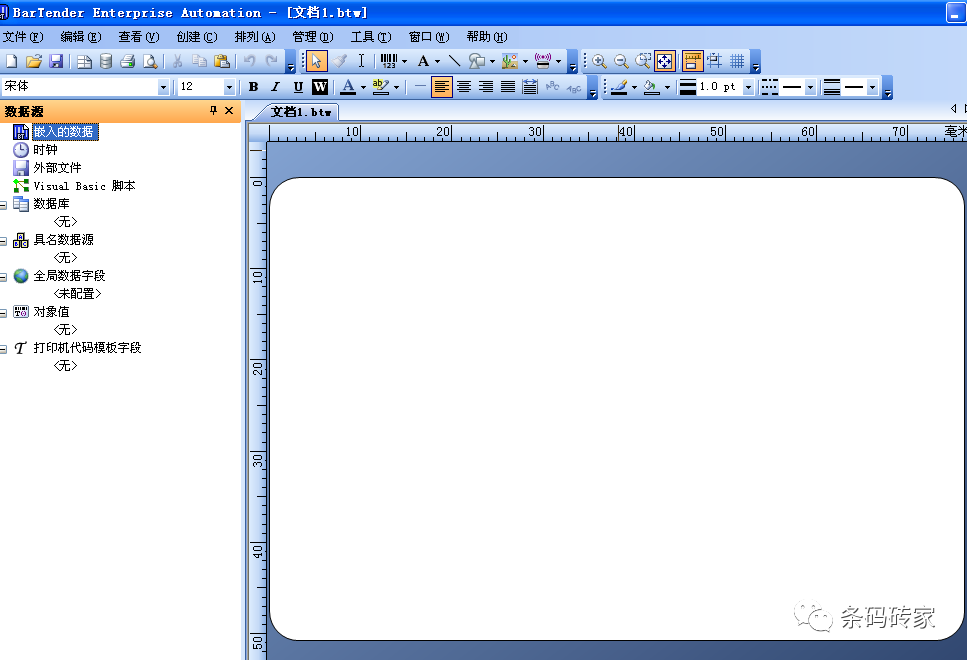The width and height of the screenshot is (967, 660).
Task: Click the blank label design area
Action: [x=617, y=408]
